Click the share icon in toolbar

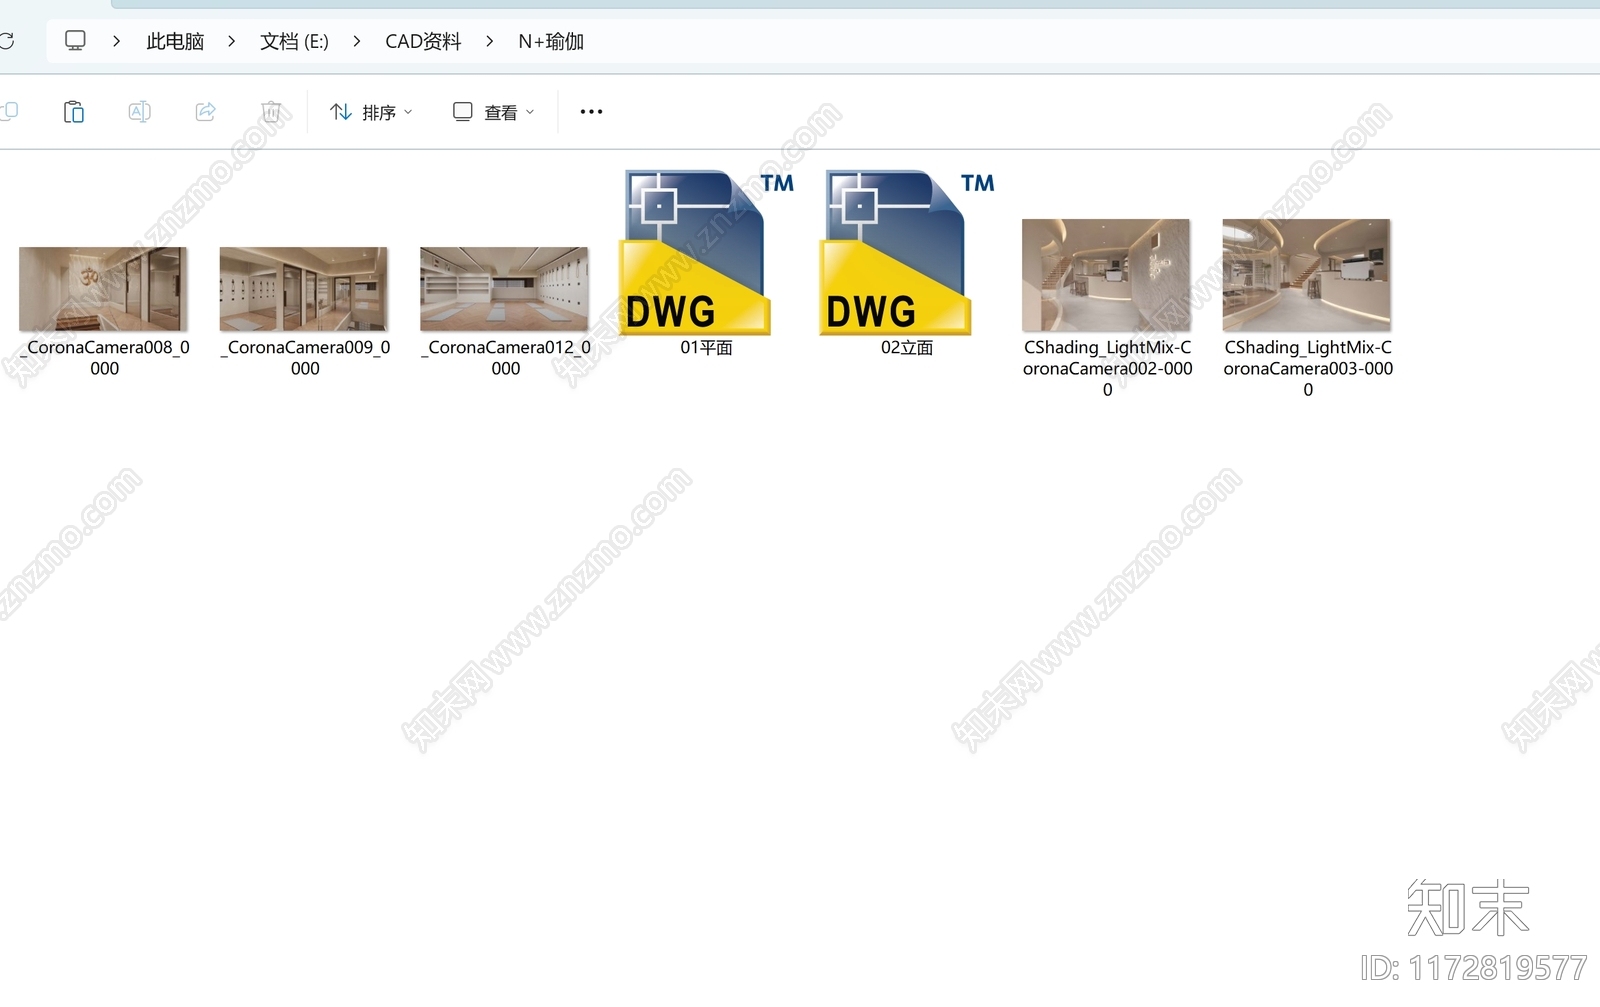[206, 112]
